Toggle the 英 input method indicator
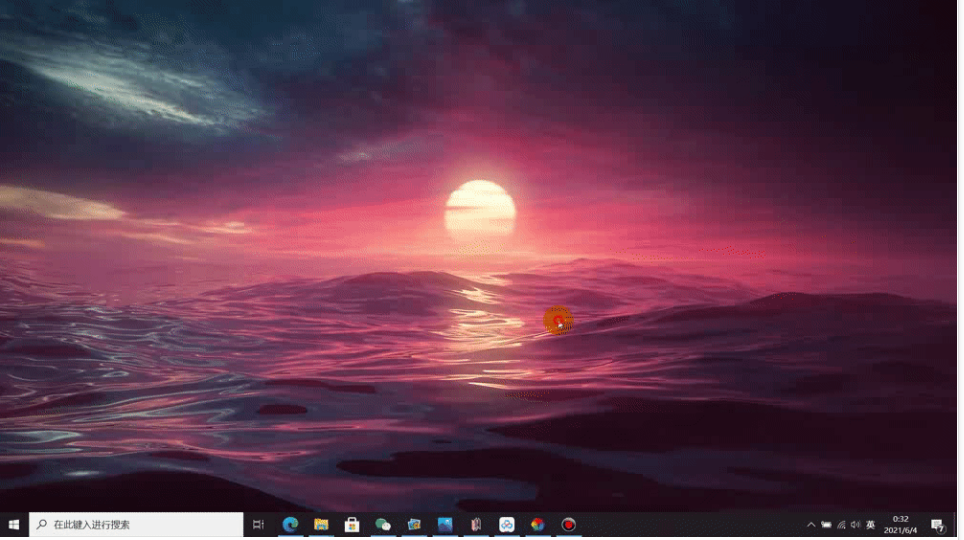This screenshot has width=964, height=540. click(x=871, y=525)
